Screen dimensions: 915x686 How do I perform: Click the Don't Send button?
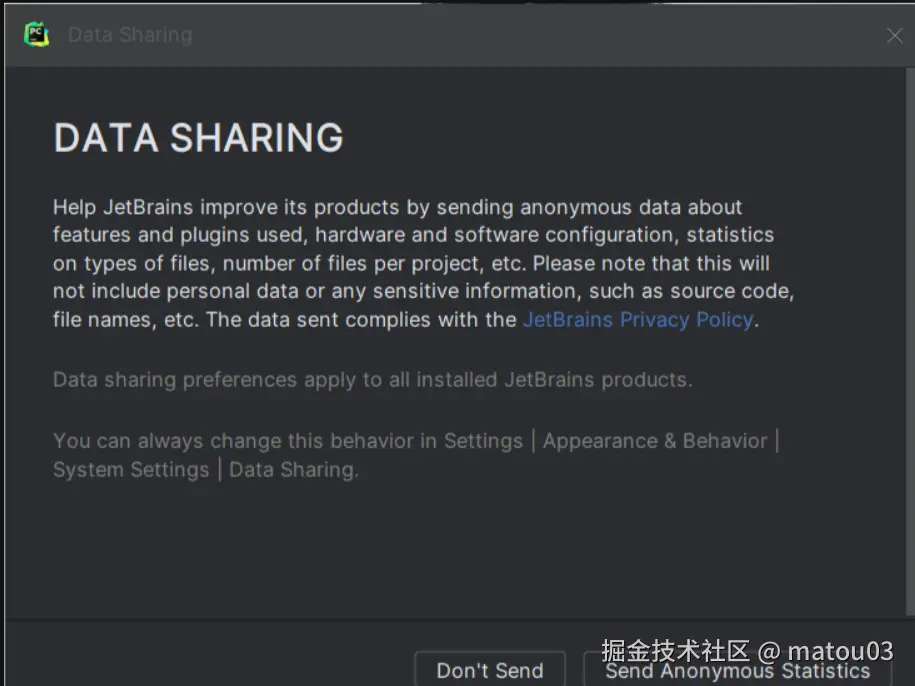(490, 670)
